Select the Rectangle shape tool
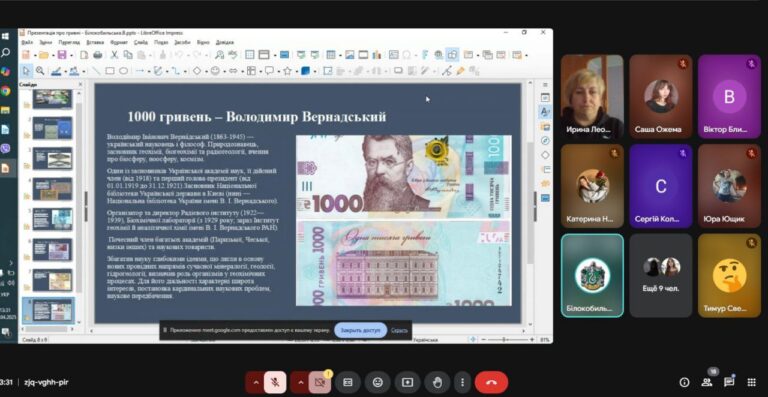Screen dimensions: 768x397 click(110, 71)
